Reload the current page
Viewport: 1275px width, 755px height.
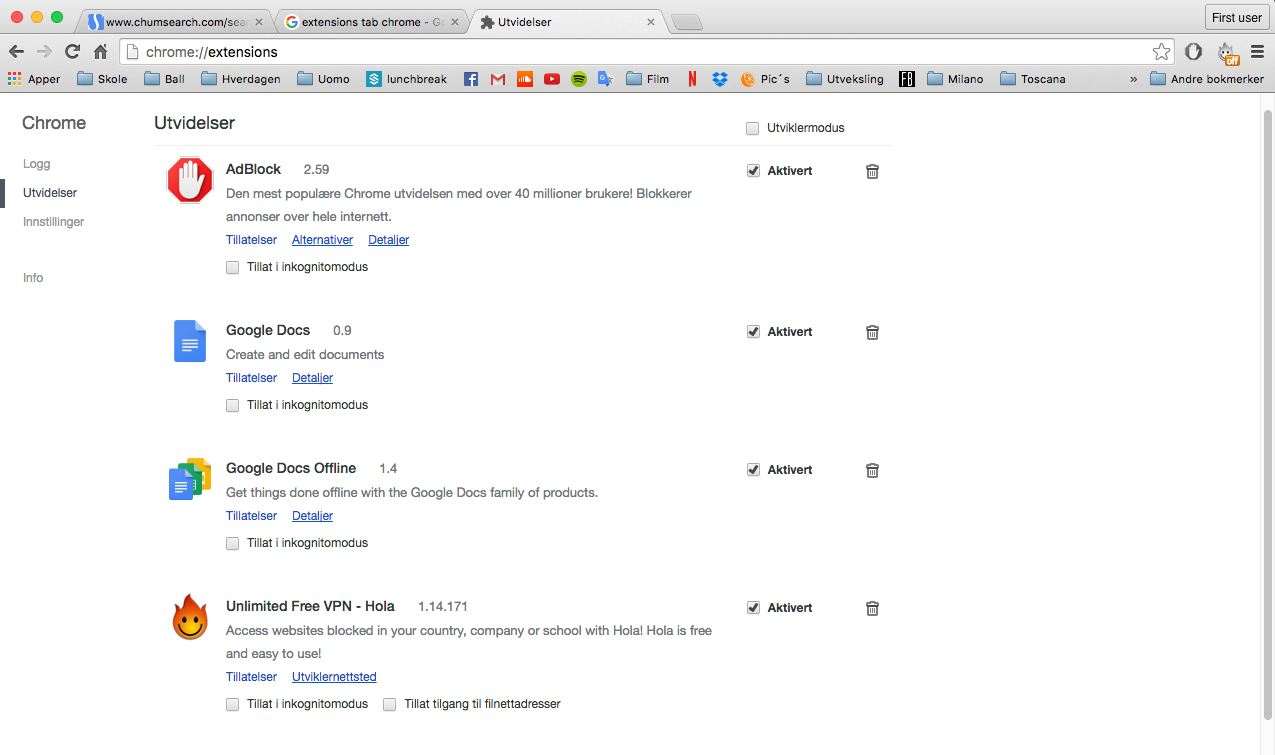72,51
